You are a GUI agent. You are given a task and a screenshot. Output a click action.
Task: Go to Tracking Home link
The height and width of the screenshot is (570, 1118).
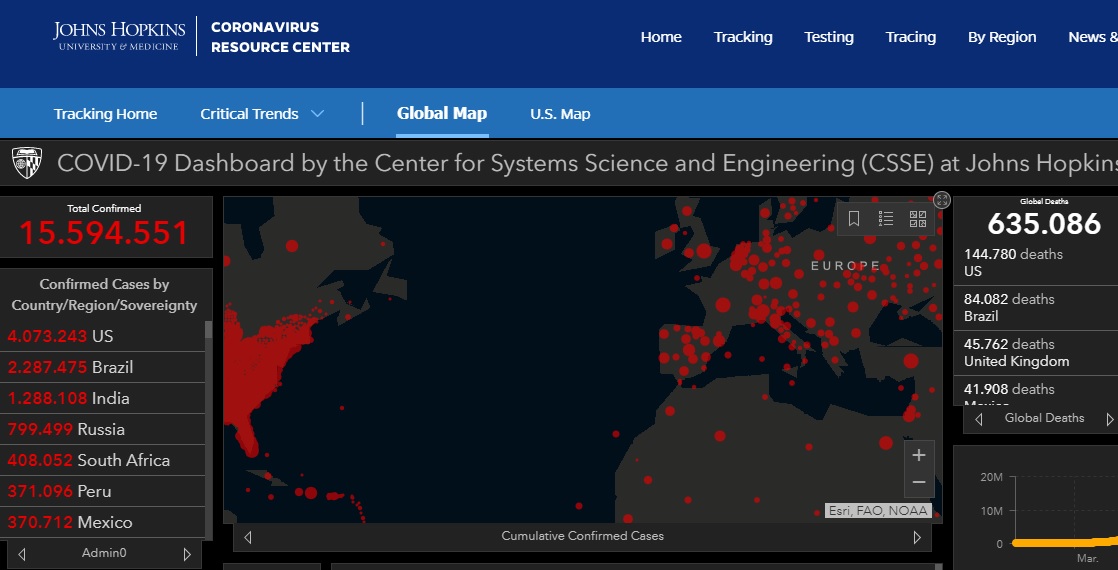tap(106, 114)
